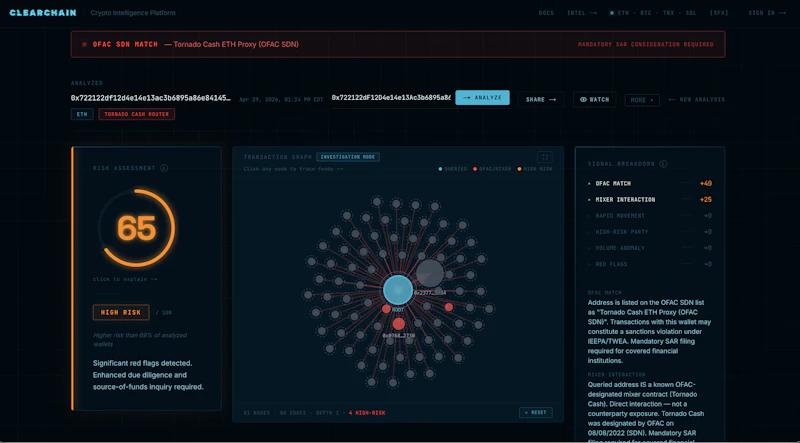The width and height of the screenshot is (800, 443).
Task: Open the ClearChain logo home link
Action: [x=43, y=13]
